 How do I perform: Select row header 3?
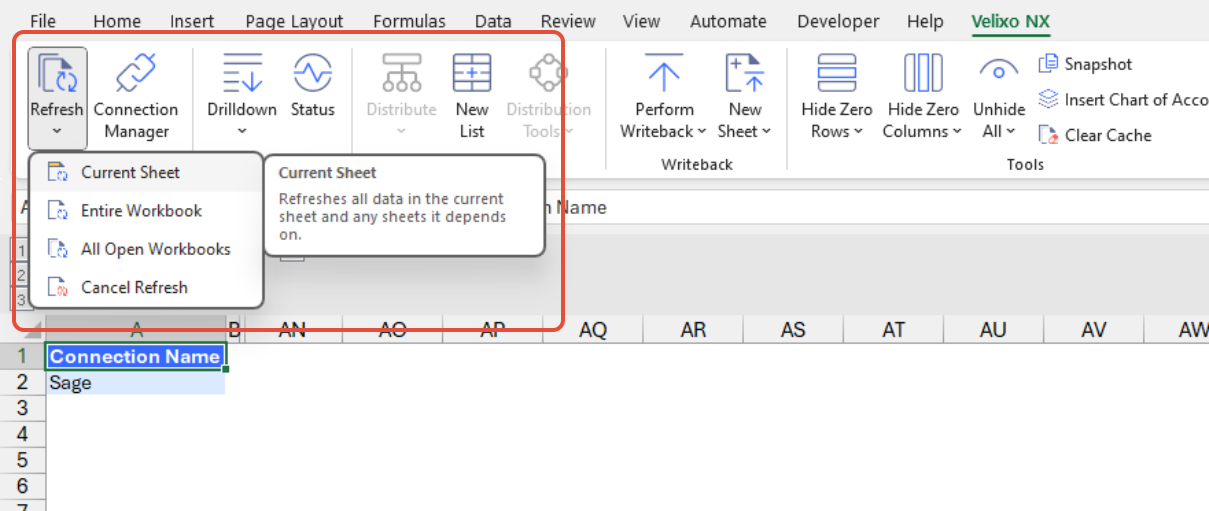(x=23, y=408)
